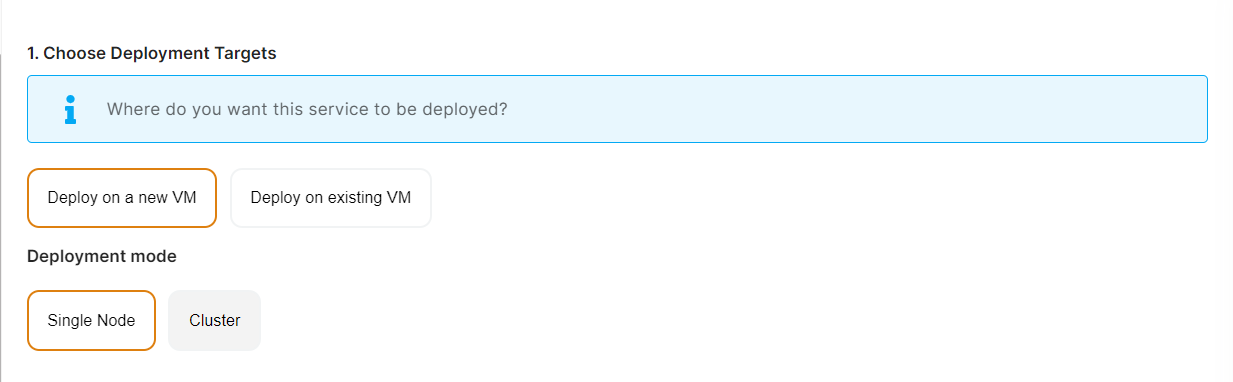Image resolution: width=1233 pixels, height=382 pixels.
Task: Click the 'Deploy on a new VM' label text
Action: point(122,198)
